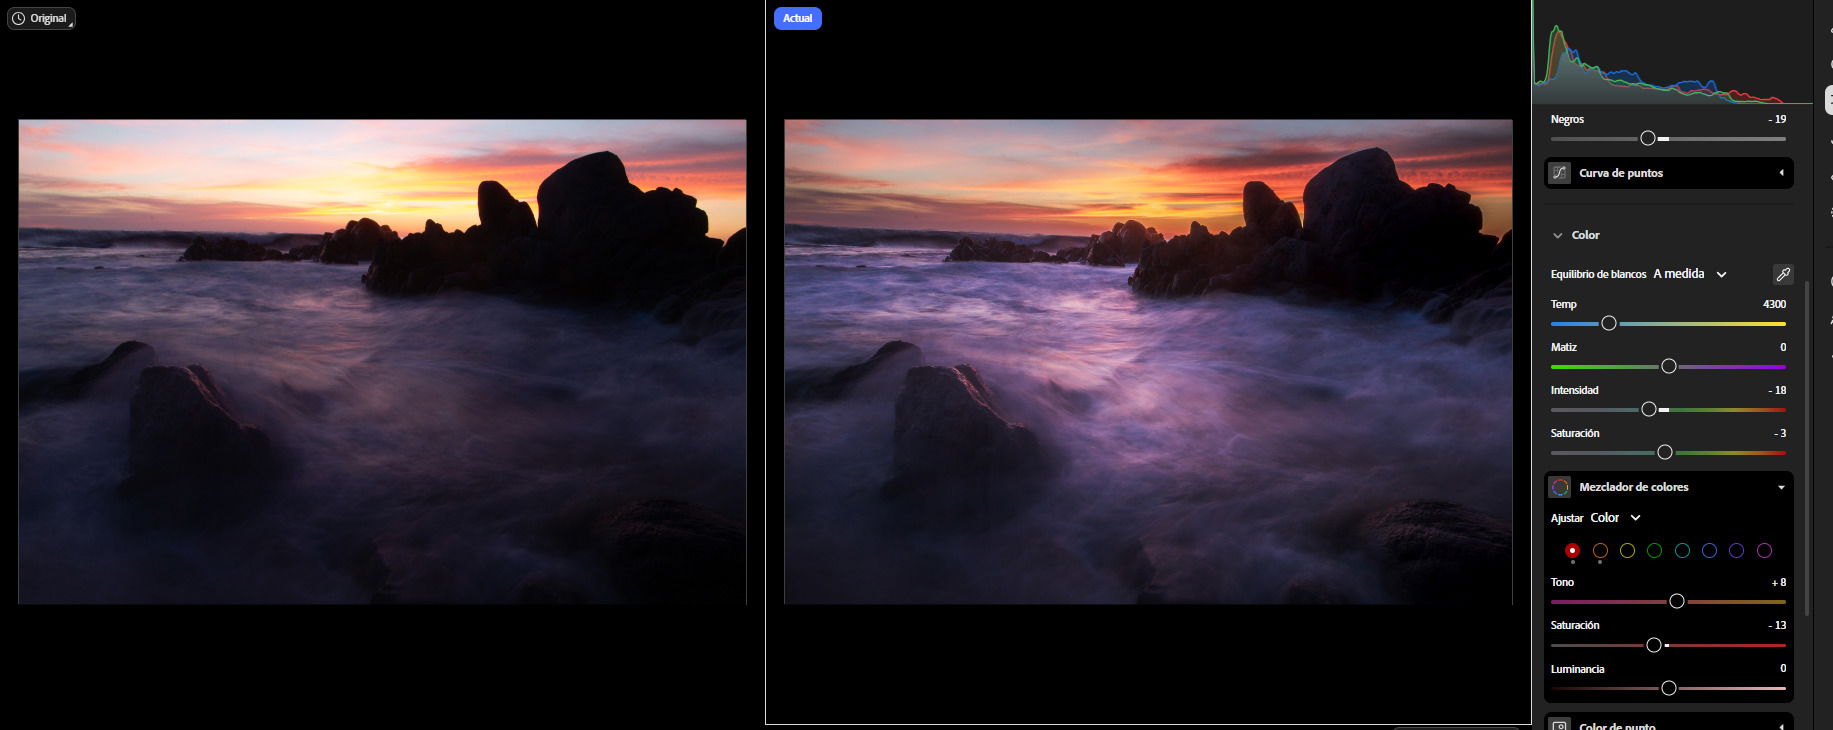Click the edited Actual photo preview
Viewport: 1833px width, 730px height.
(1148, 362)
